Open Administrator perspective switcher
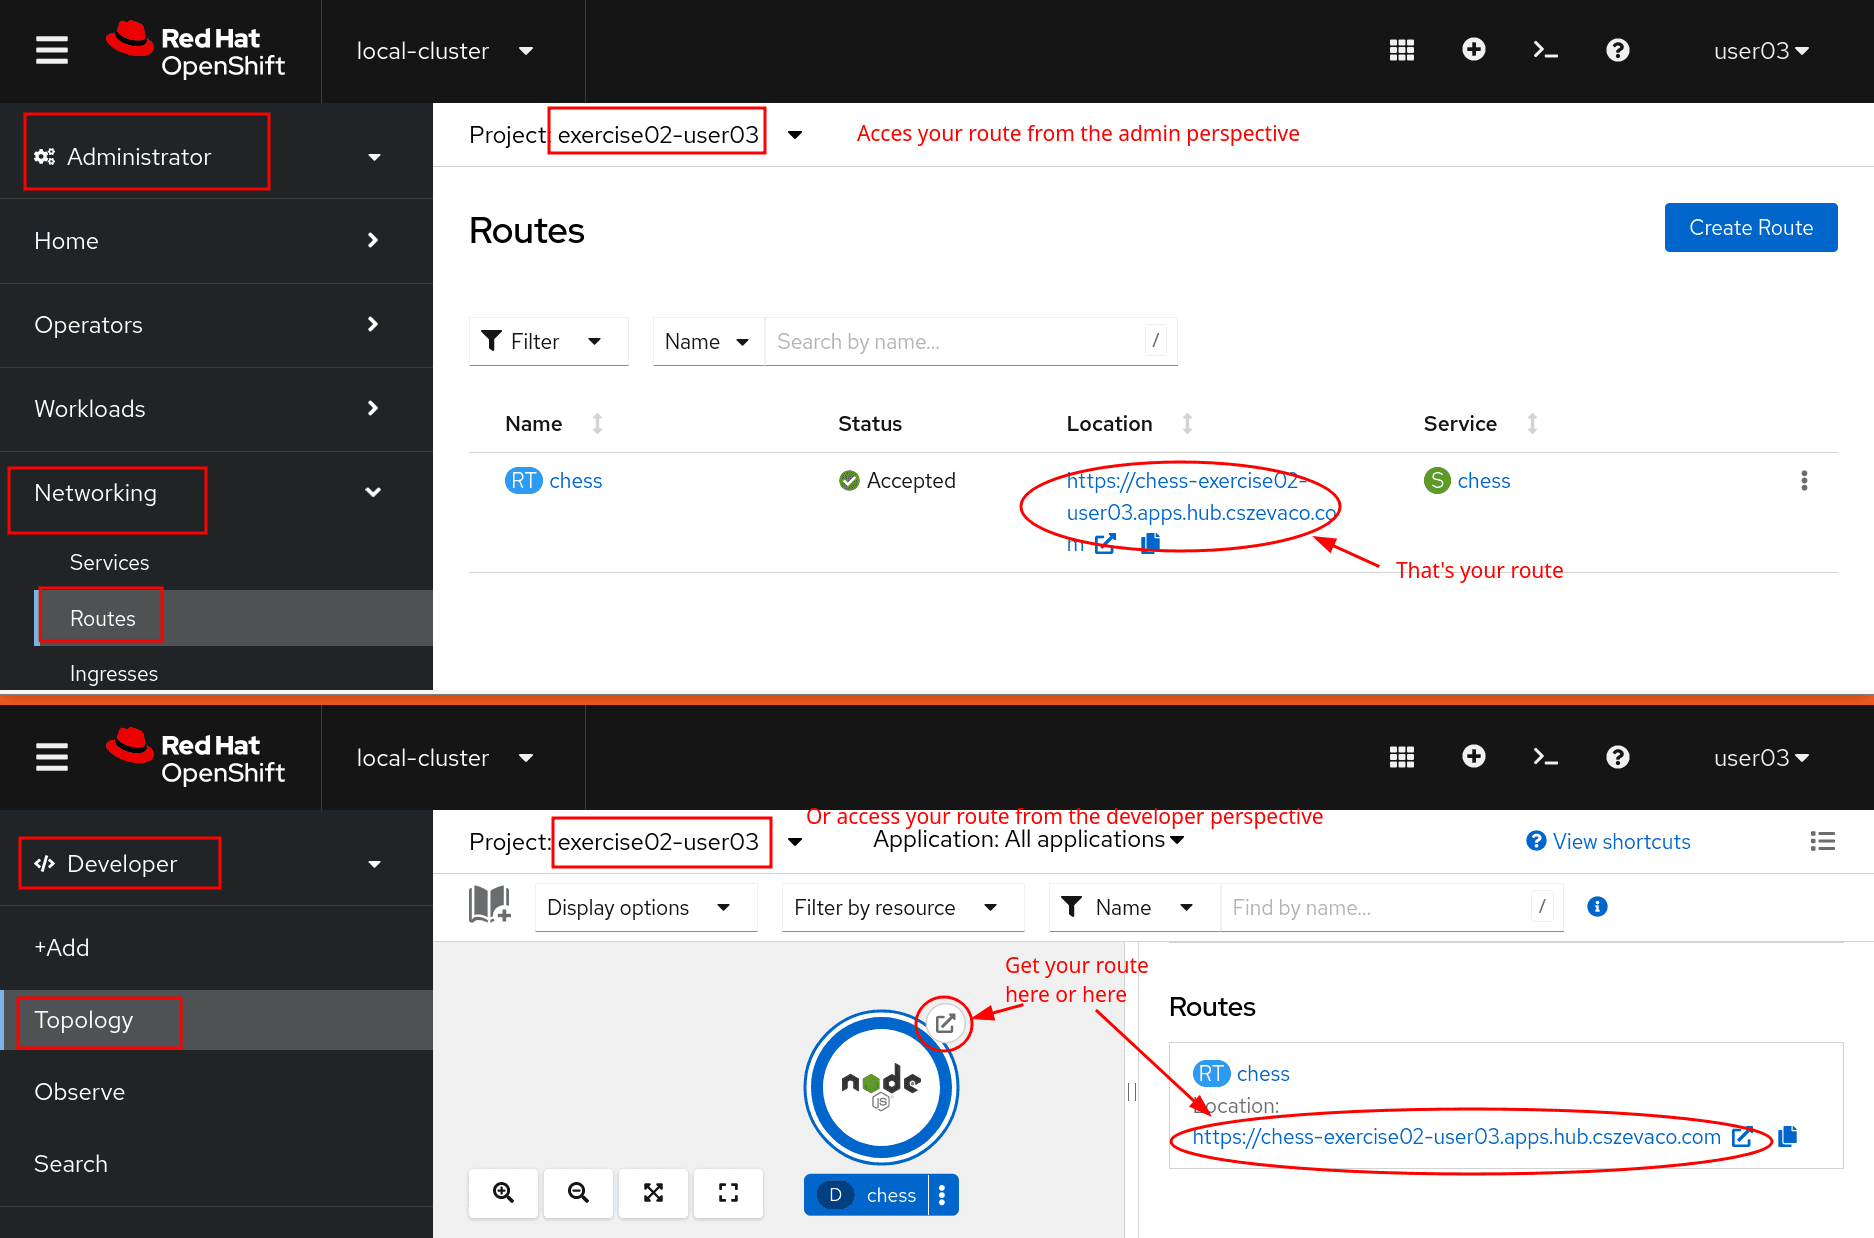This screenshot has width=1874, height=1238. click(210, 157)
